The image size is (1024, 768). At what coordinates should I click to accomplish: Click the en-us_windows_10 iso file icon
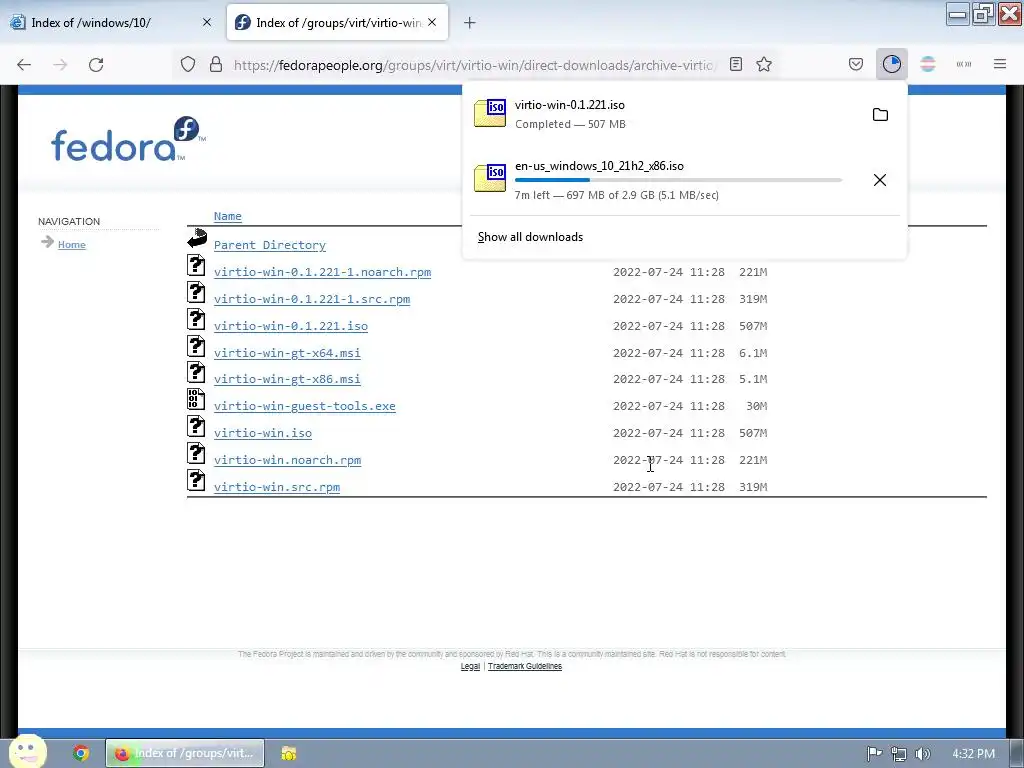490,178
